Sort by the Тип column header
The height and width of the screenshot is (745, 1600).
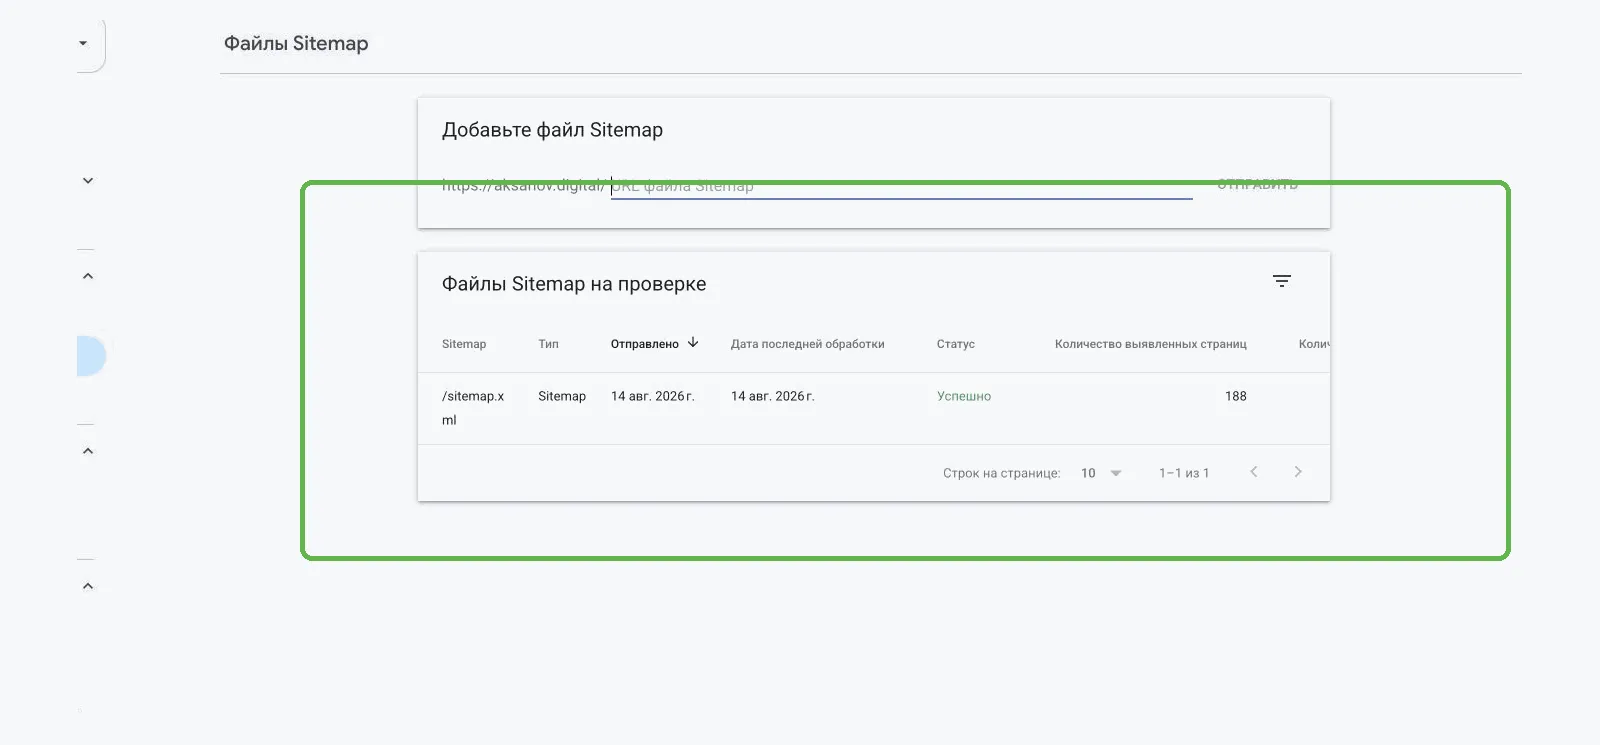pyautogui.click(x=548, y=344)
